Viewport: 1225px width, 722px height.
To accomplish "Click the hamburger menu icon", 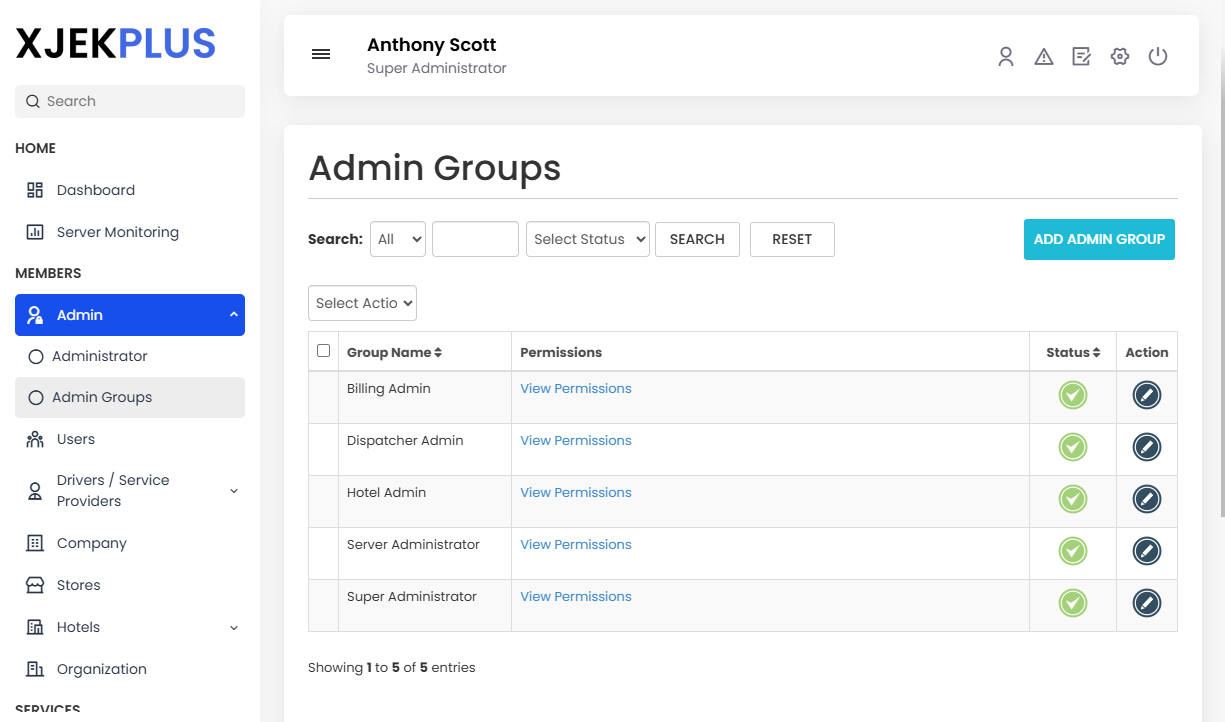I will [320, 54].
